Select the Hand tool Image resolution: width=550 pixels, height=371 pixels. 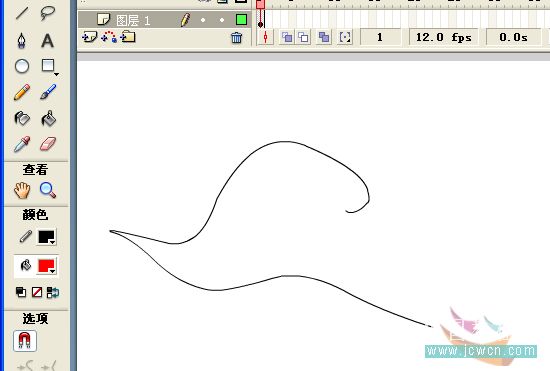(22, 190)
